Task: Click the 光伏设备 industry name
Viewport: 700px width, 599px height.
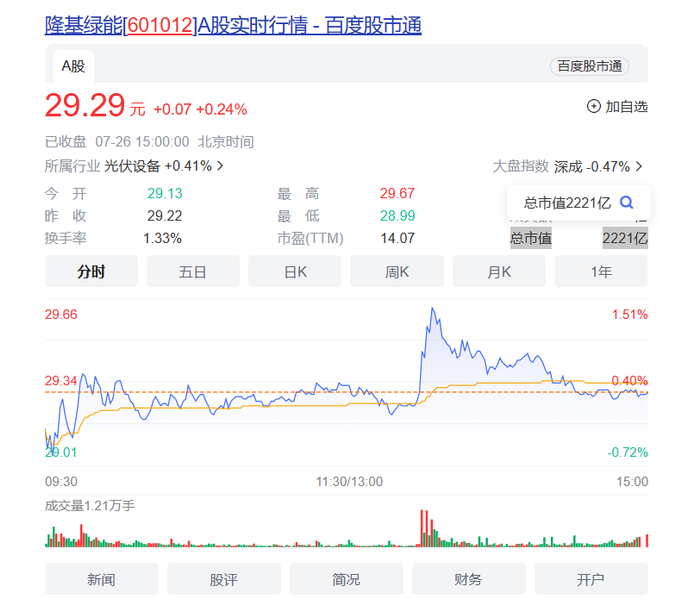Action: (x=132, y=166)
